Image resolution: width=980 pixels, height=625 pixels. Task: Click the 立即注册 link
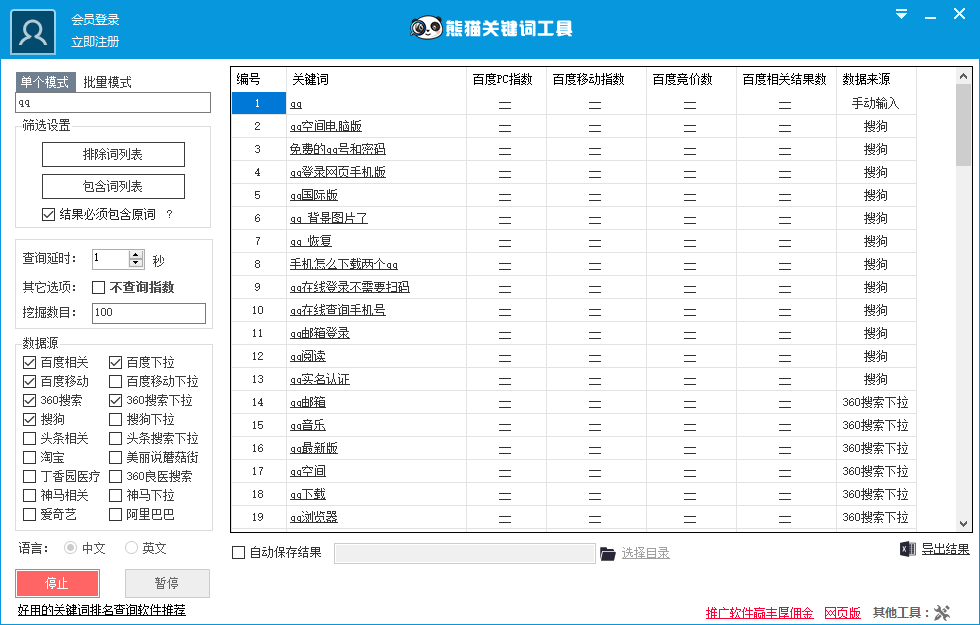click(x=95, y=42)
